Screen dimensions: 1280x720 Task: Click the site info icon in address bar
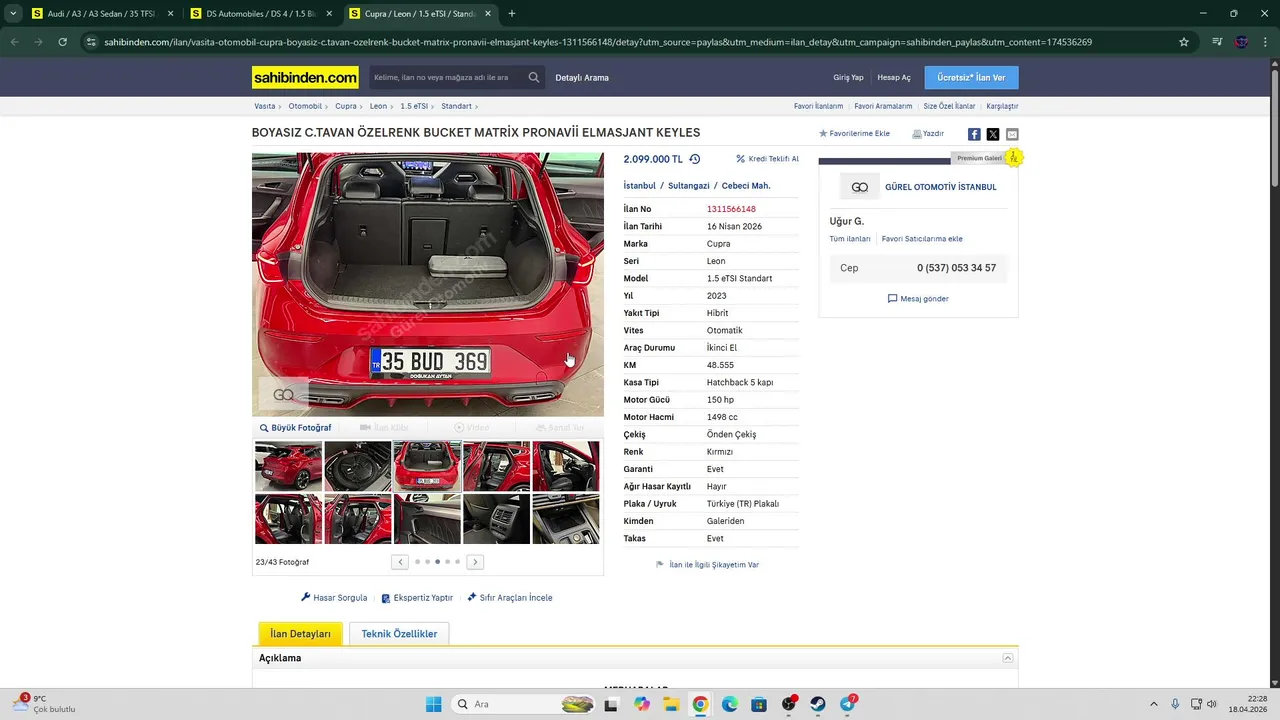pos(91,42)
